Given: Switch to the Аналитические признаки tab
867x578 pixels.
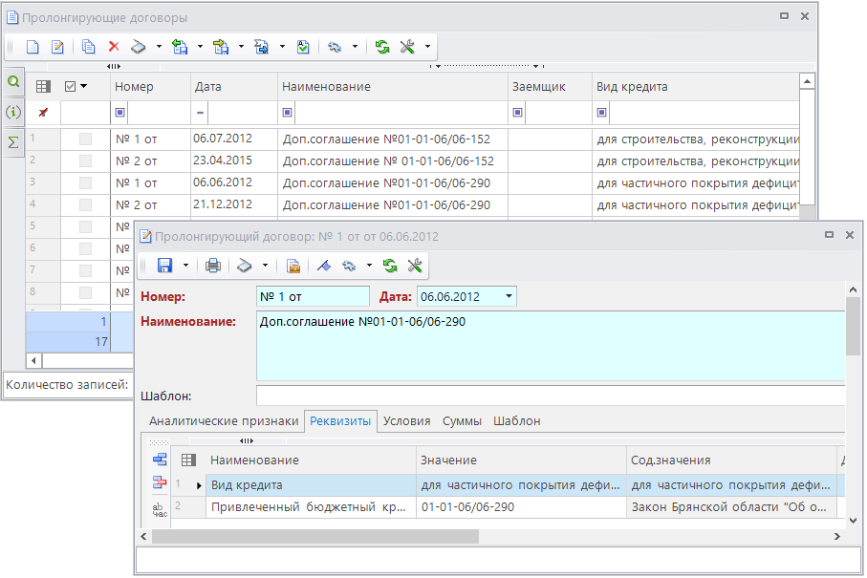Looking at the screenshot, I should tap(223, 421).
